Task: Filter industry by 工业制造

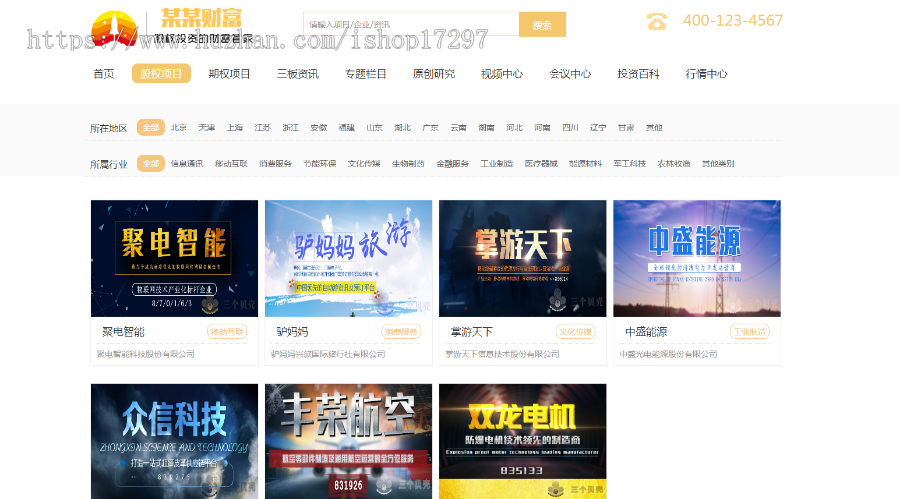Action: [496, 164]
